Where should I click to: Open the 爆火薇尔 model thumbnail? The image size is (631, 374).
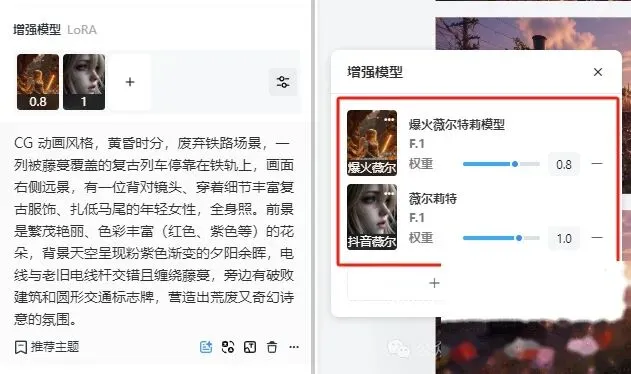372,143
